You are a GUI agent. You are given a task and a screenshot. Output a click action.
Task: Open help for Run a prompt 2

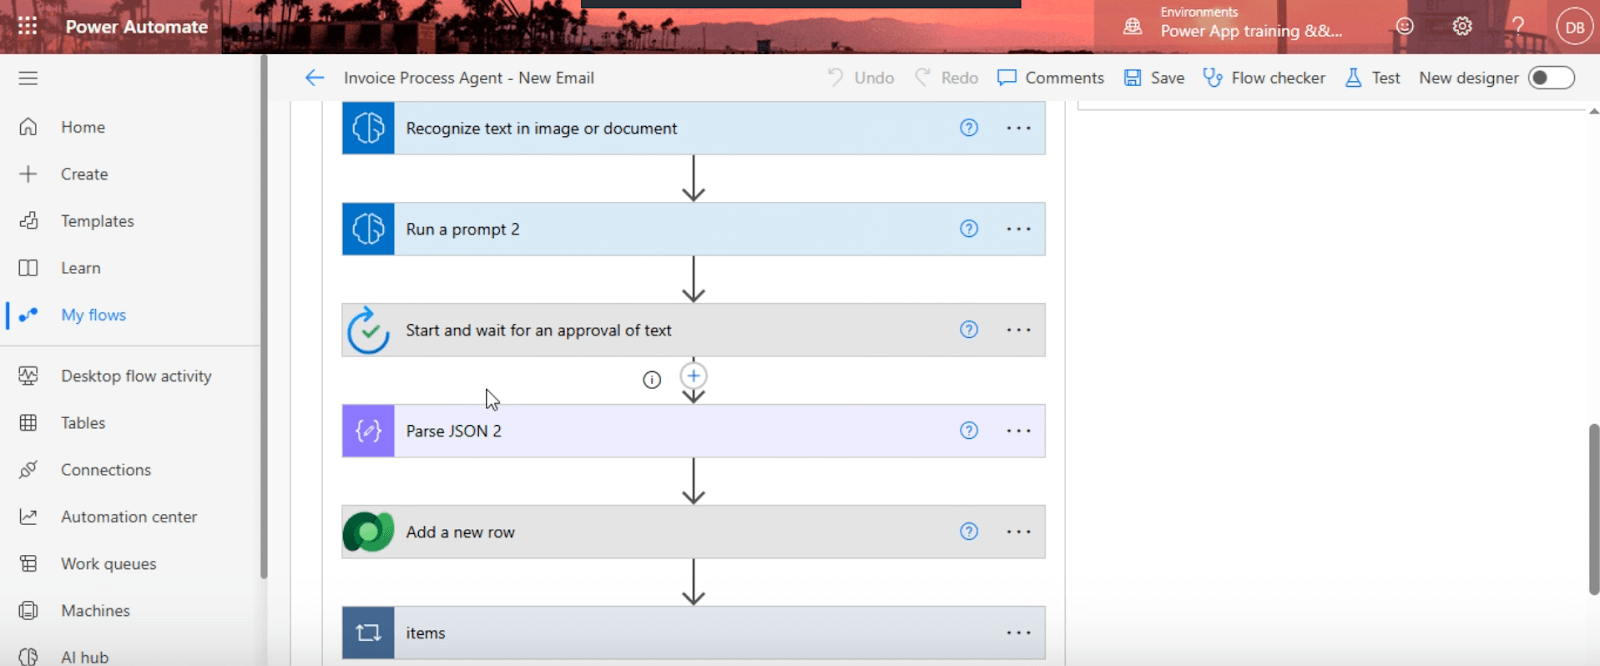tap(968, 229)
